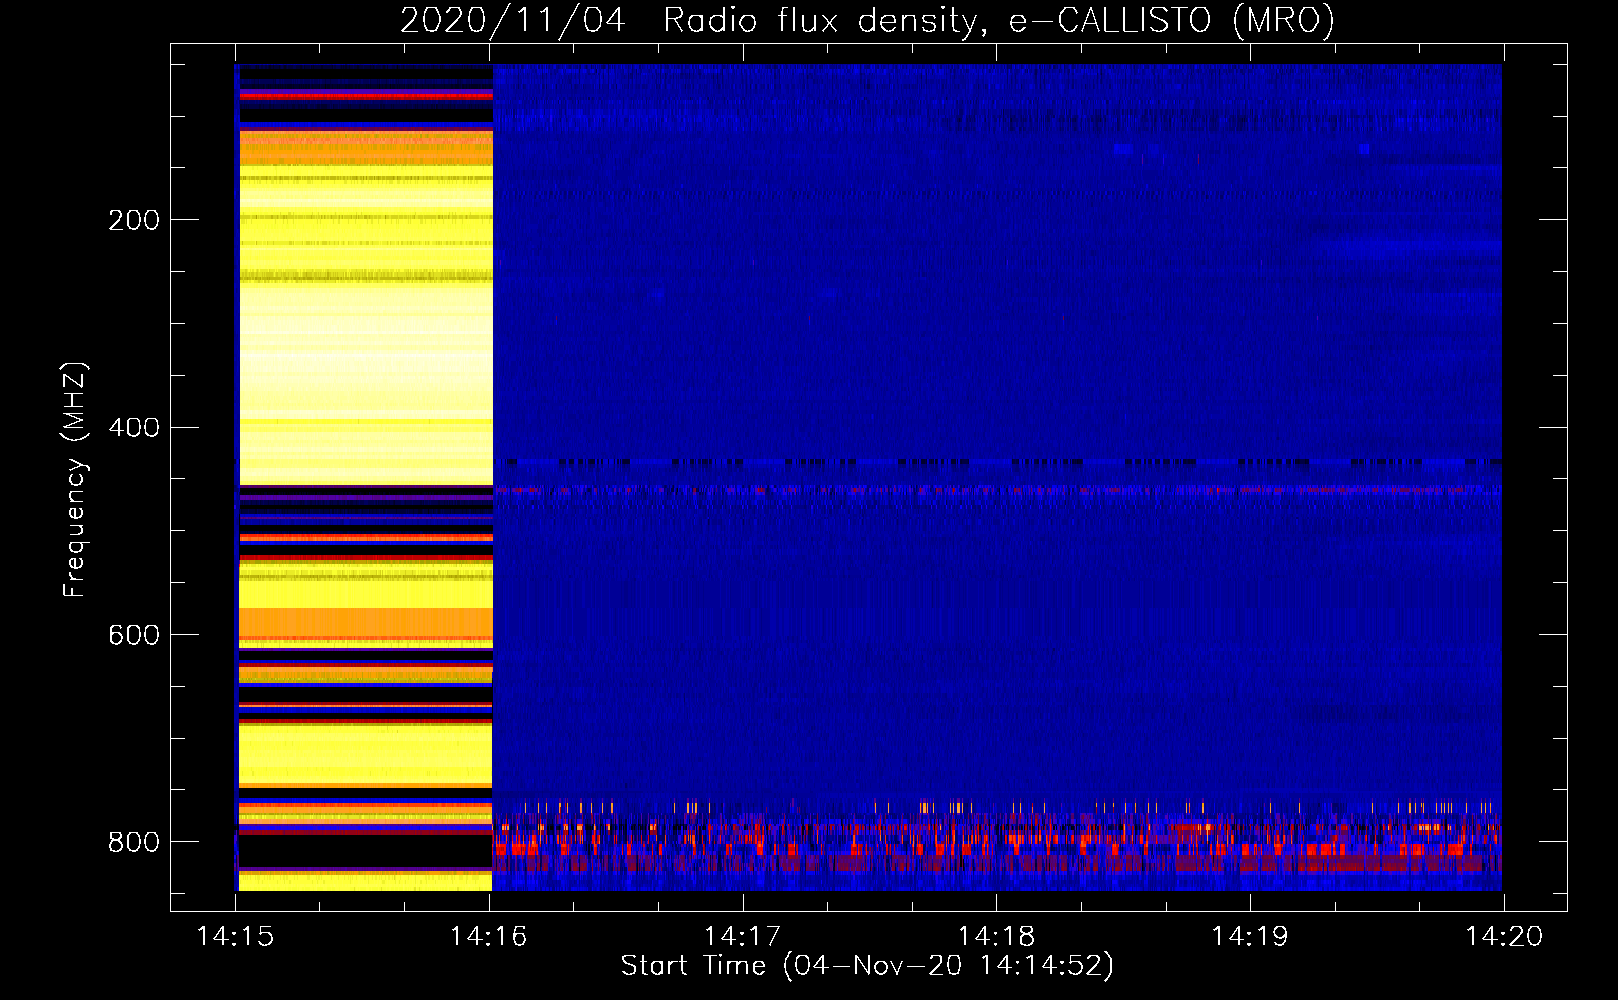Viewport: 1618px width, 1000px height.
Task: Click the X-axis label 'Start Time (04-Nov-20 14:14:52)'
Action: click(x=867, y=966)
